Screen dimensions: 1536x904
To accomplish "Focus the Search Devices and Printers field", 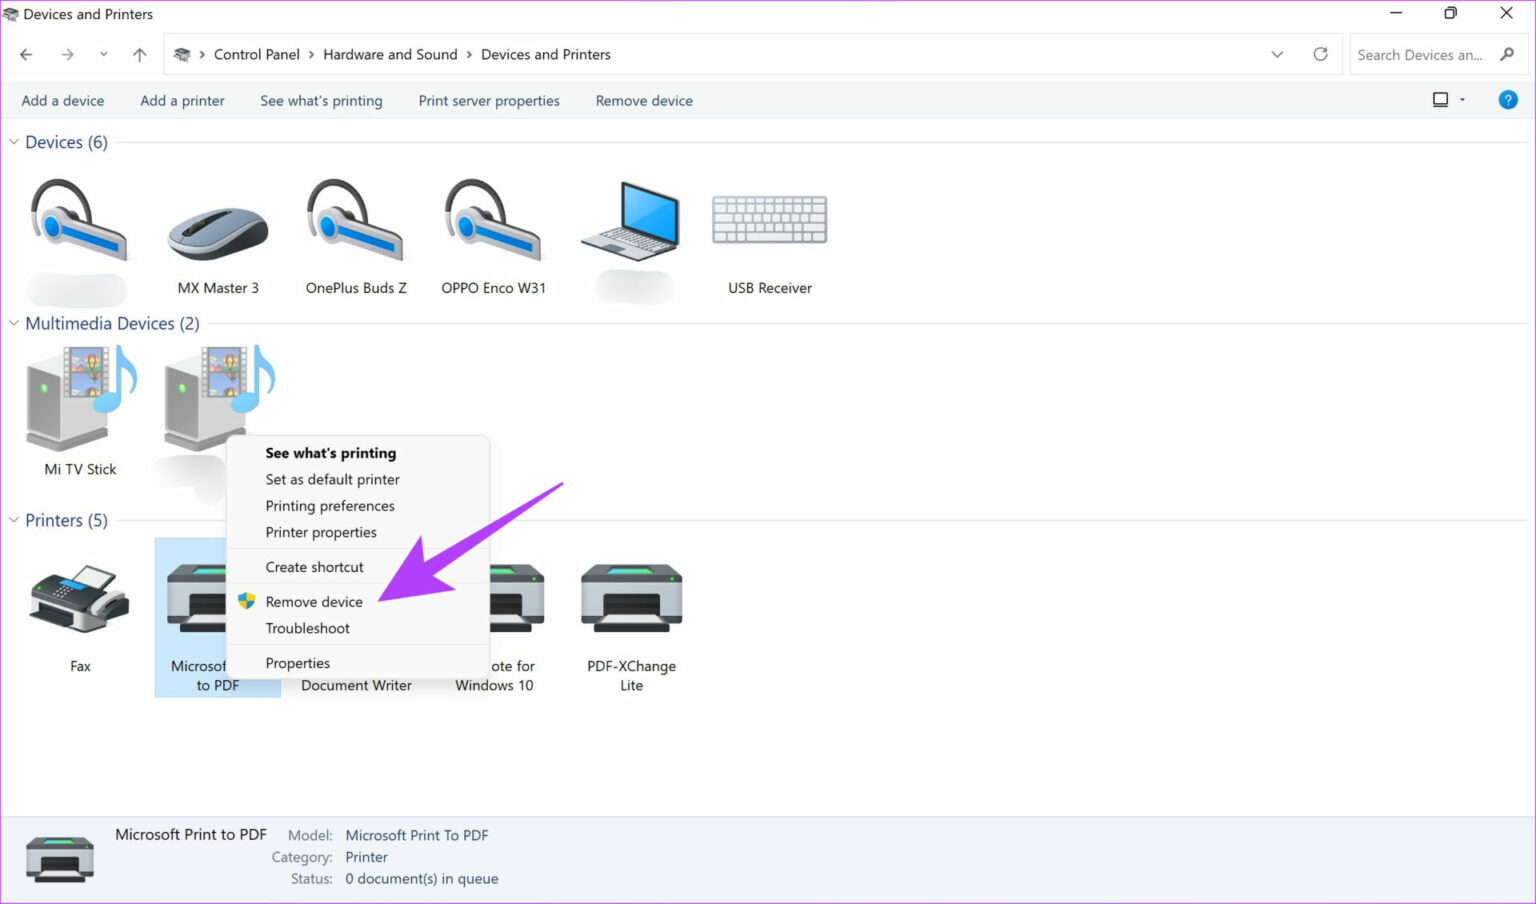I will [x=1423, y=55].
